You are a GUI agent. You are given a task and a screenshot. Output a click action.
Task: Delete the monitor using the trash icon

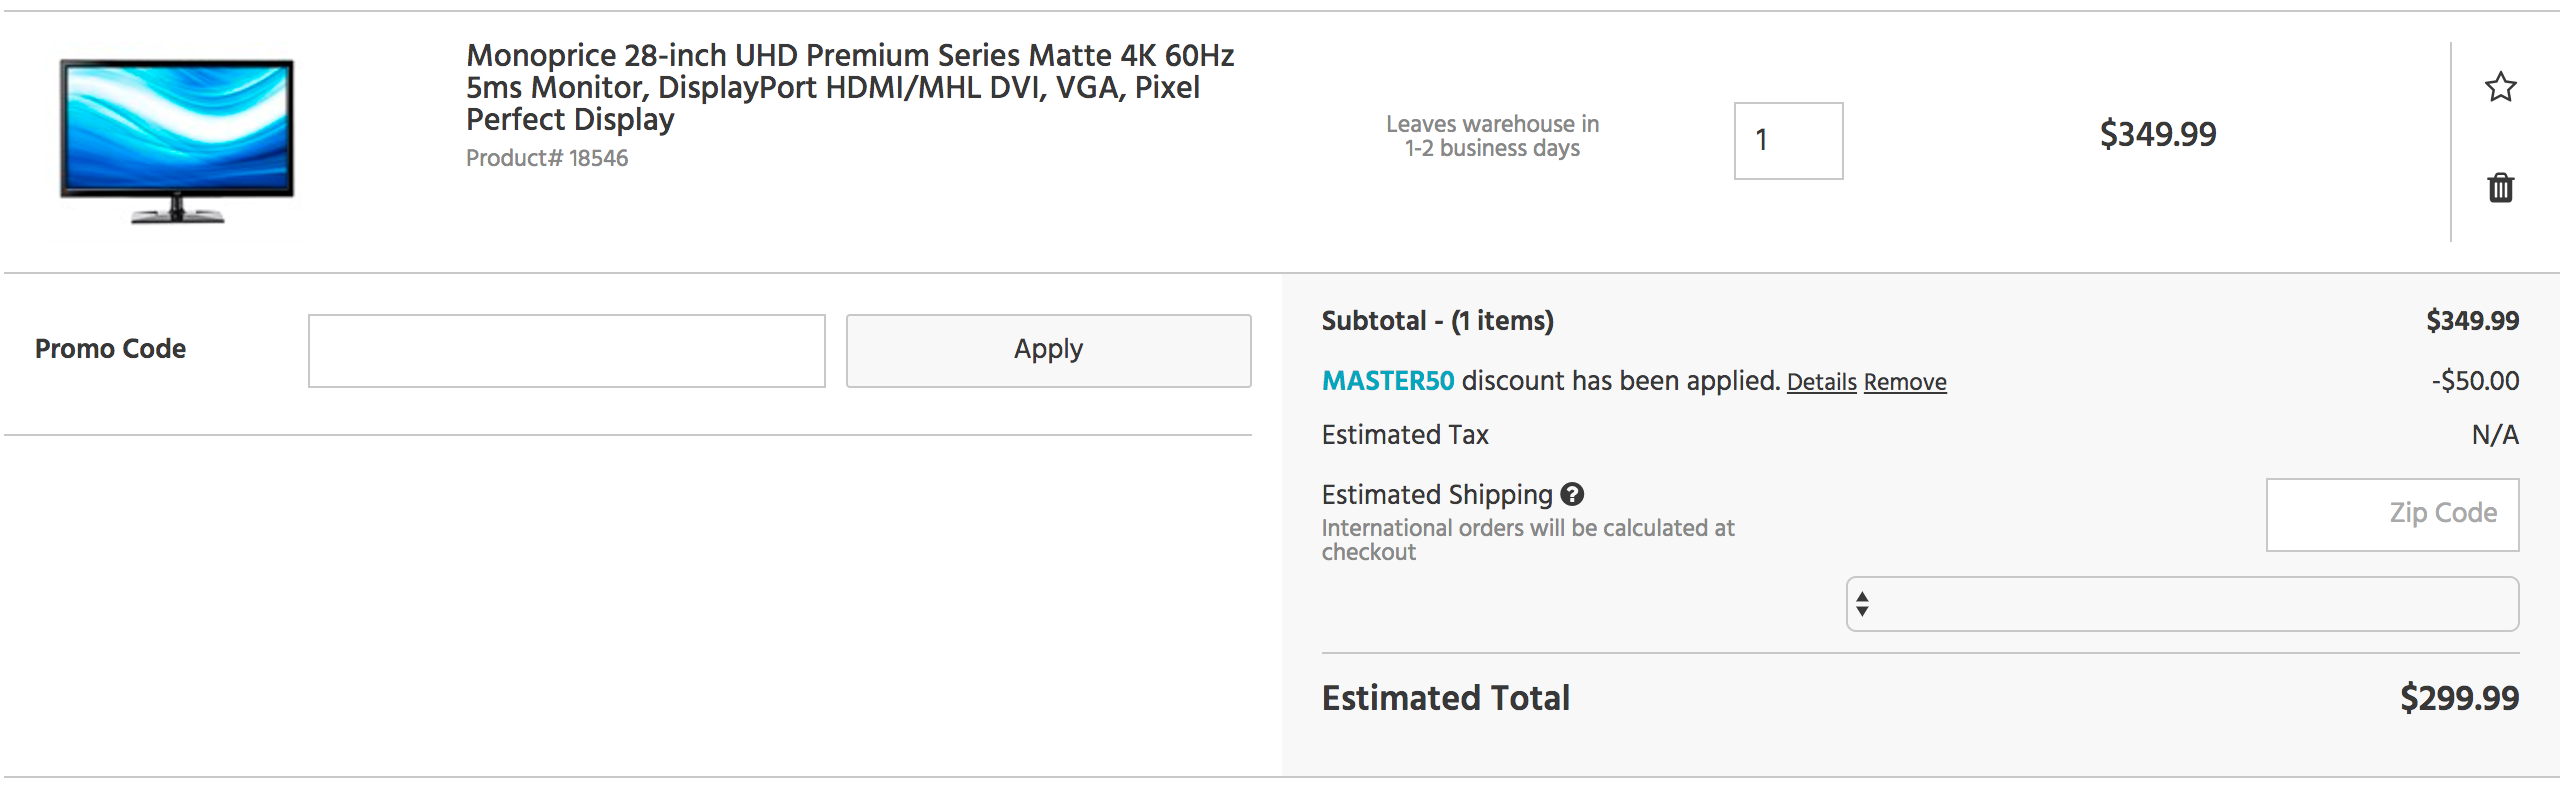[x=2499, y=189]
